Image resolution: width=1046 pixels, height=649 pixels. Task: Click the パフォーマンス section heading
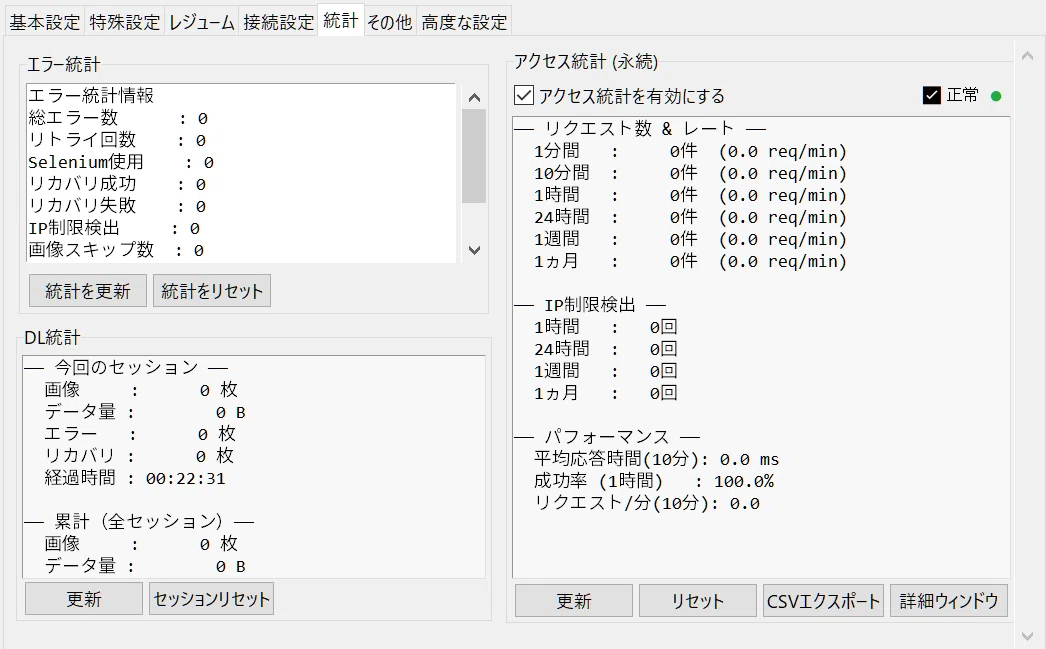(606, 437)
